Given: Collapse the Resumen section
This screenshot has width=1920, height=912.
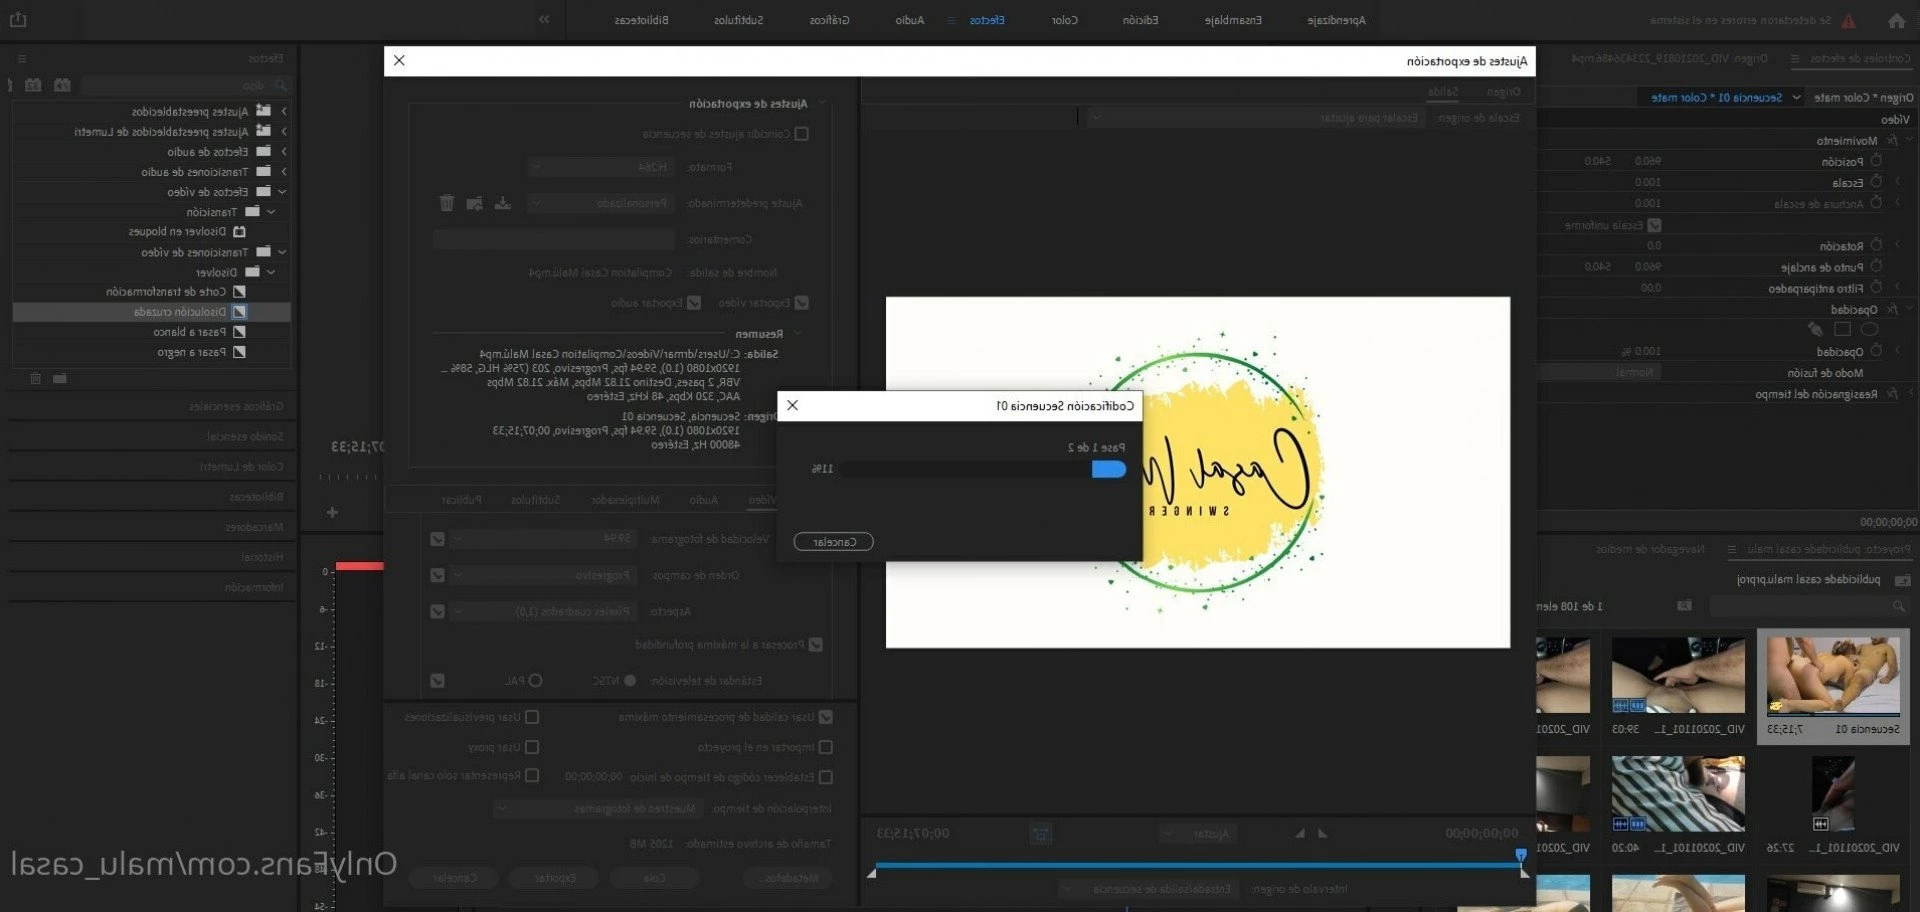Looking at the screenshot, I should [x=797, y=334].
